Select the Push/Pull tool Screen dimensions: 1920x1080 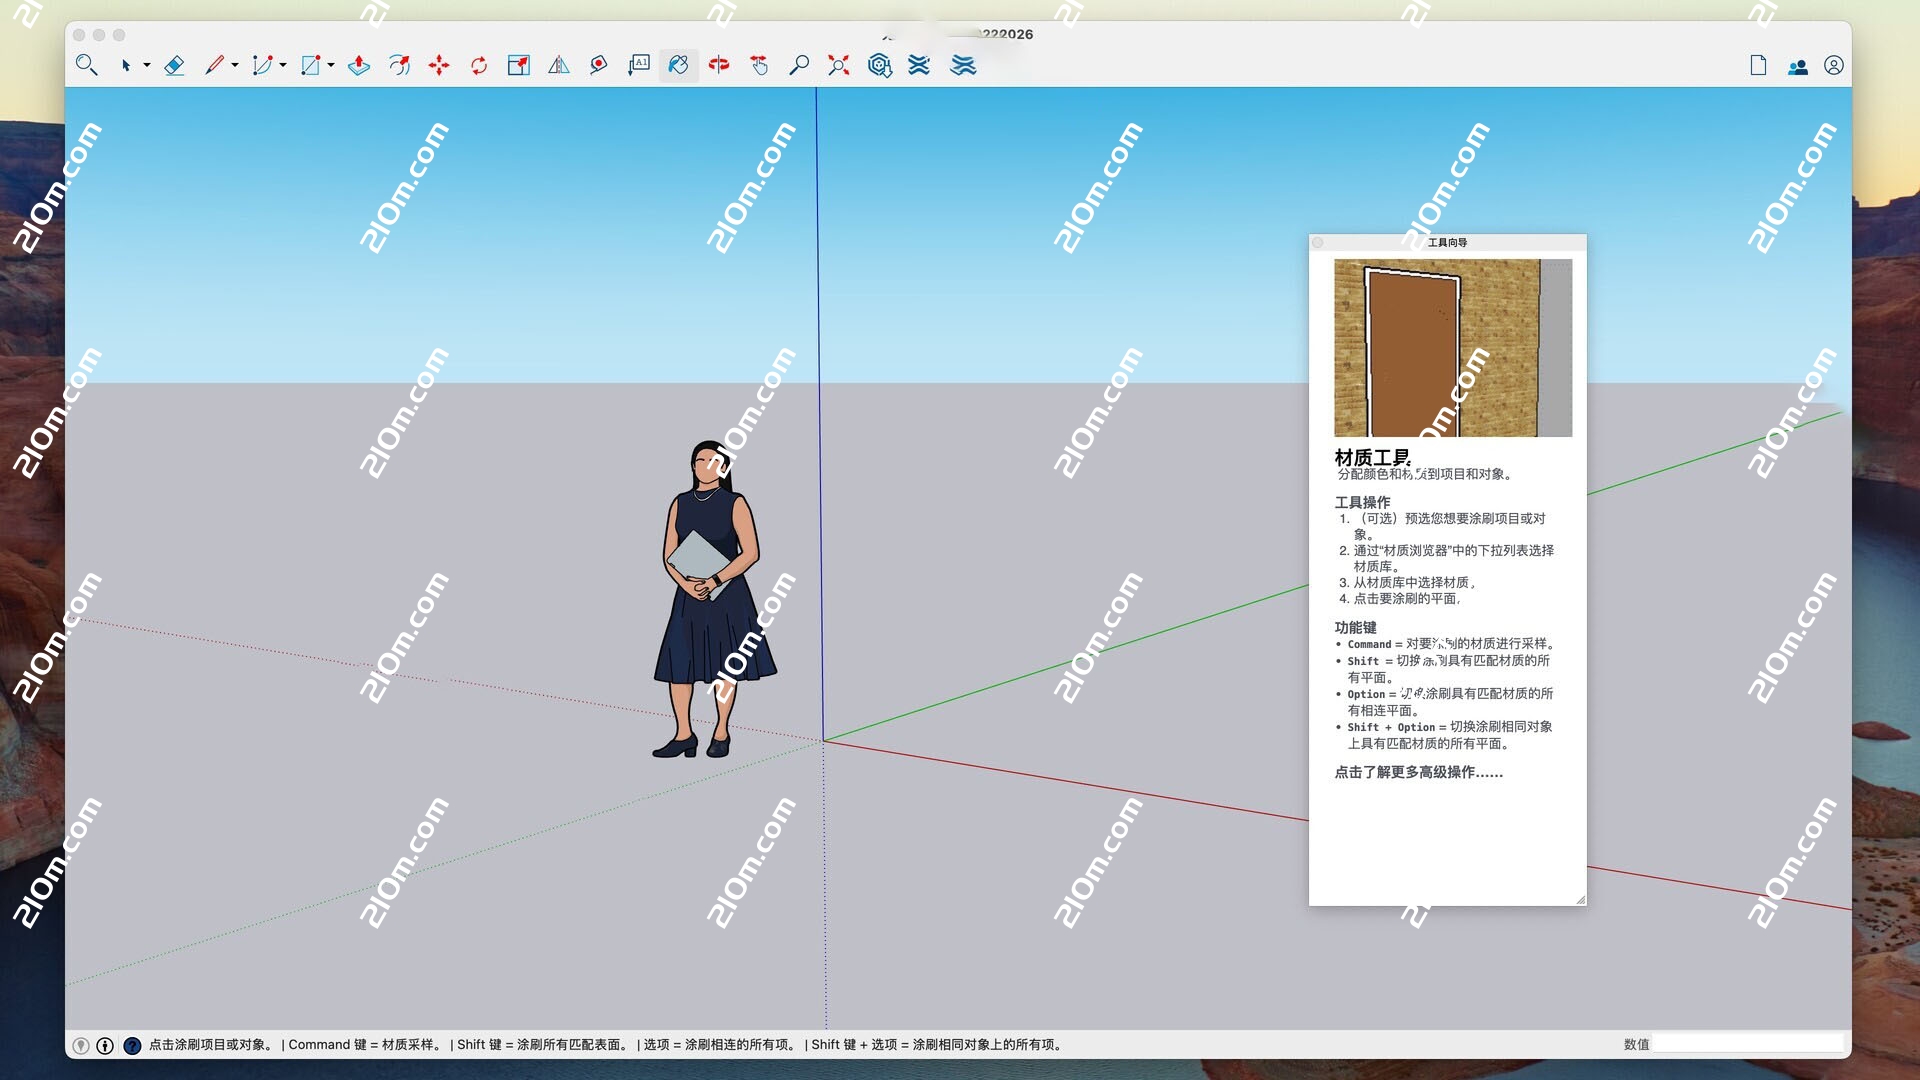pos(359,66)
